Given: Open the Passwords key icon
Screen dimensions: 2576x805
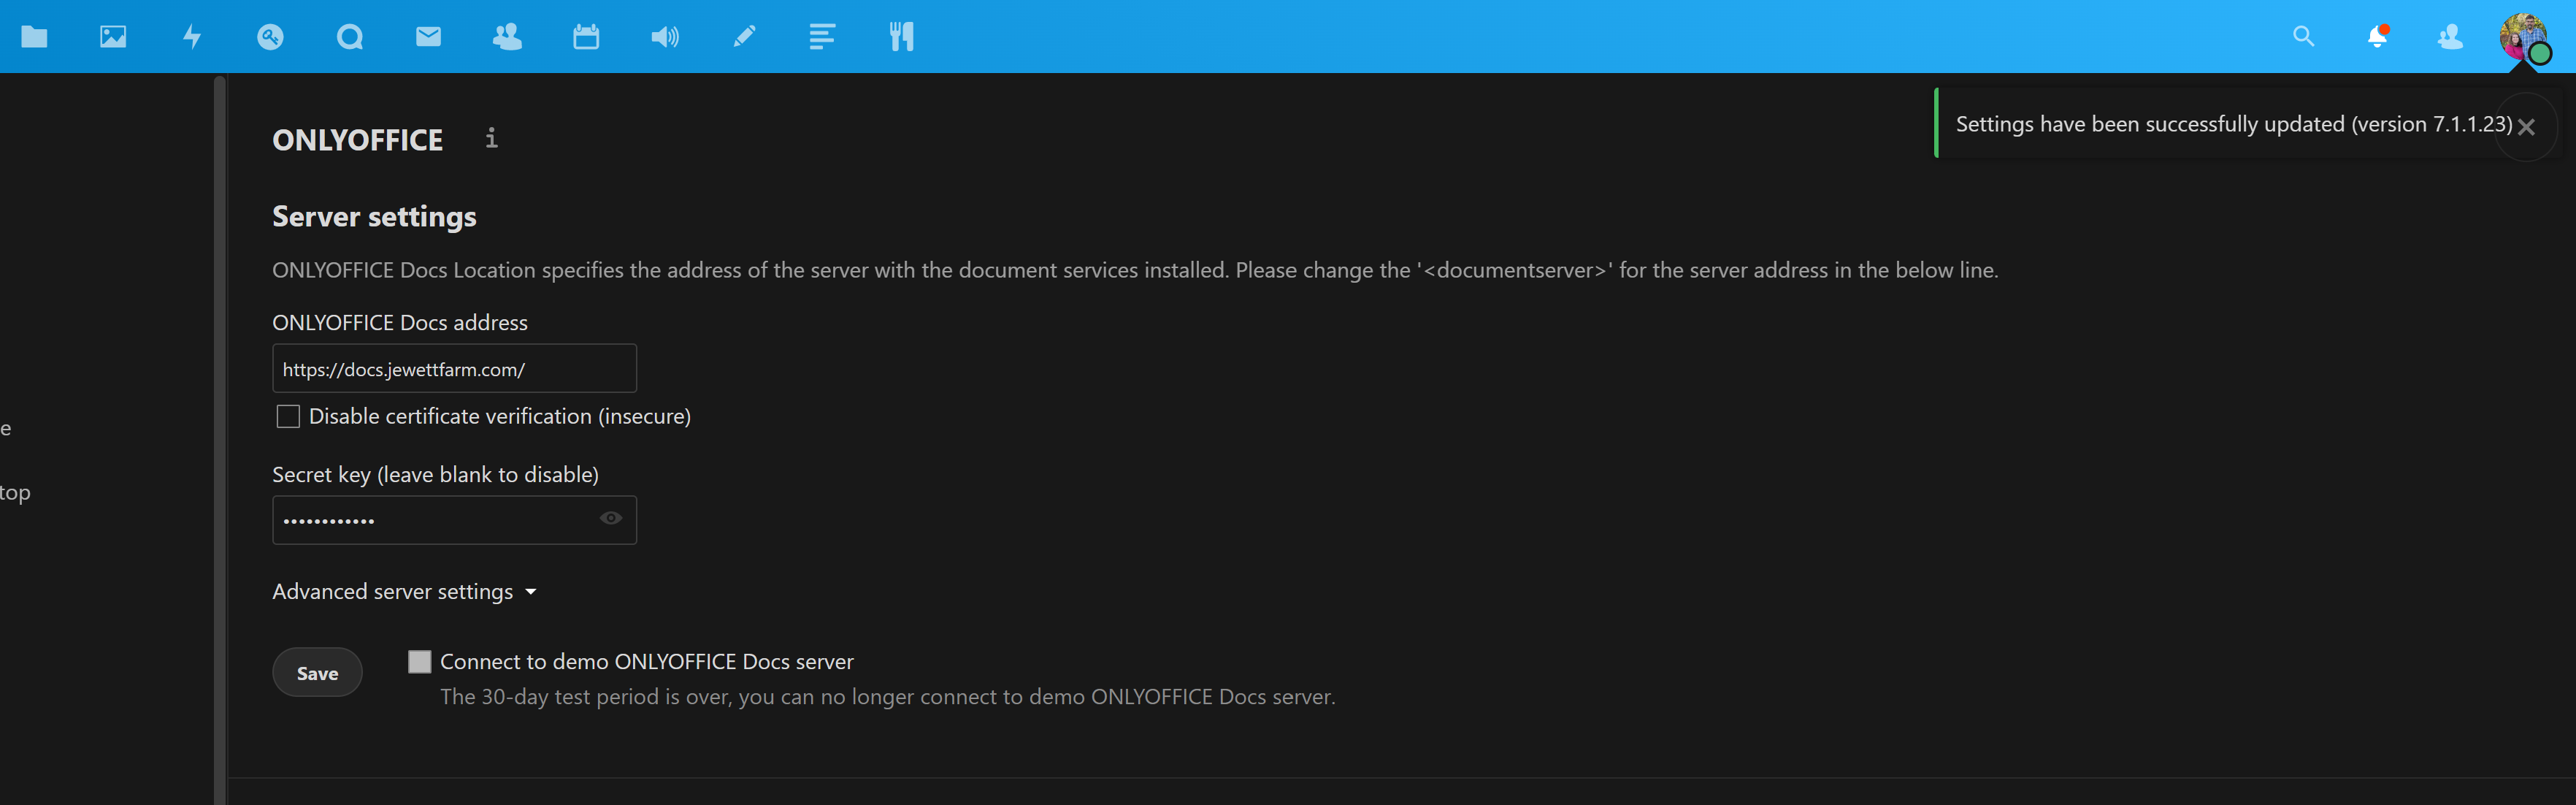Looking at the screenshot, I should coord(270,37).
